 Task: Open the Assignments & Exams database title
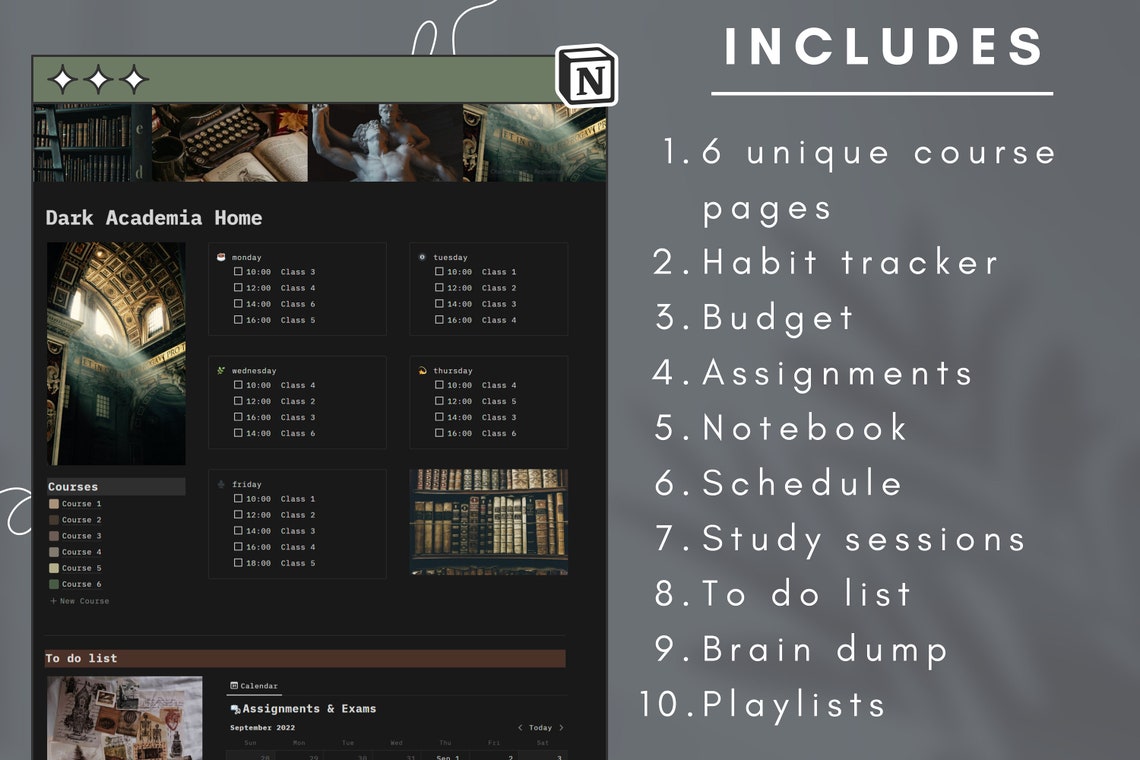(309, 708)
